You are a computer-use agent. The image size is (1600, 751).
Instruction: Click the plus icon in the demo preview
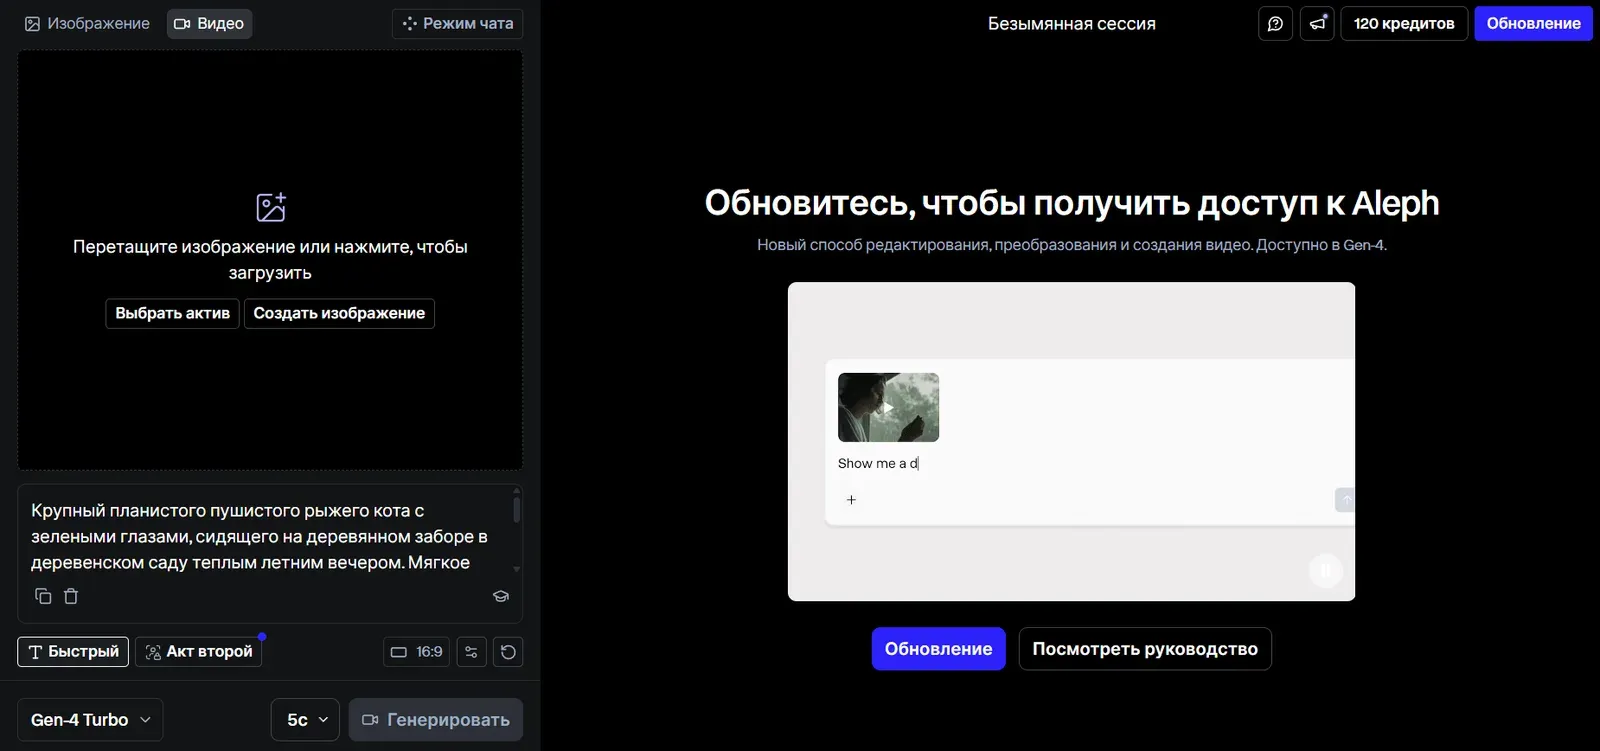(x=851, y=499)
